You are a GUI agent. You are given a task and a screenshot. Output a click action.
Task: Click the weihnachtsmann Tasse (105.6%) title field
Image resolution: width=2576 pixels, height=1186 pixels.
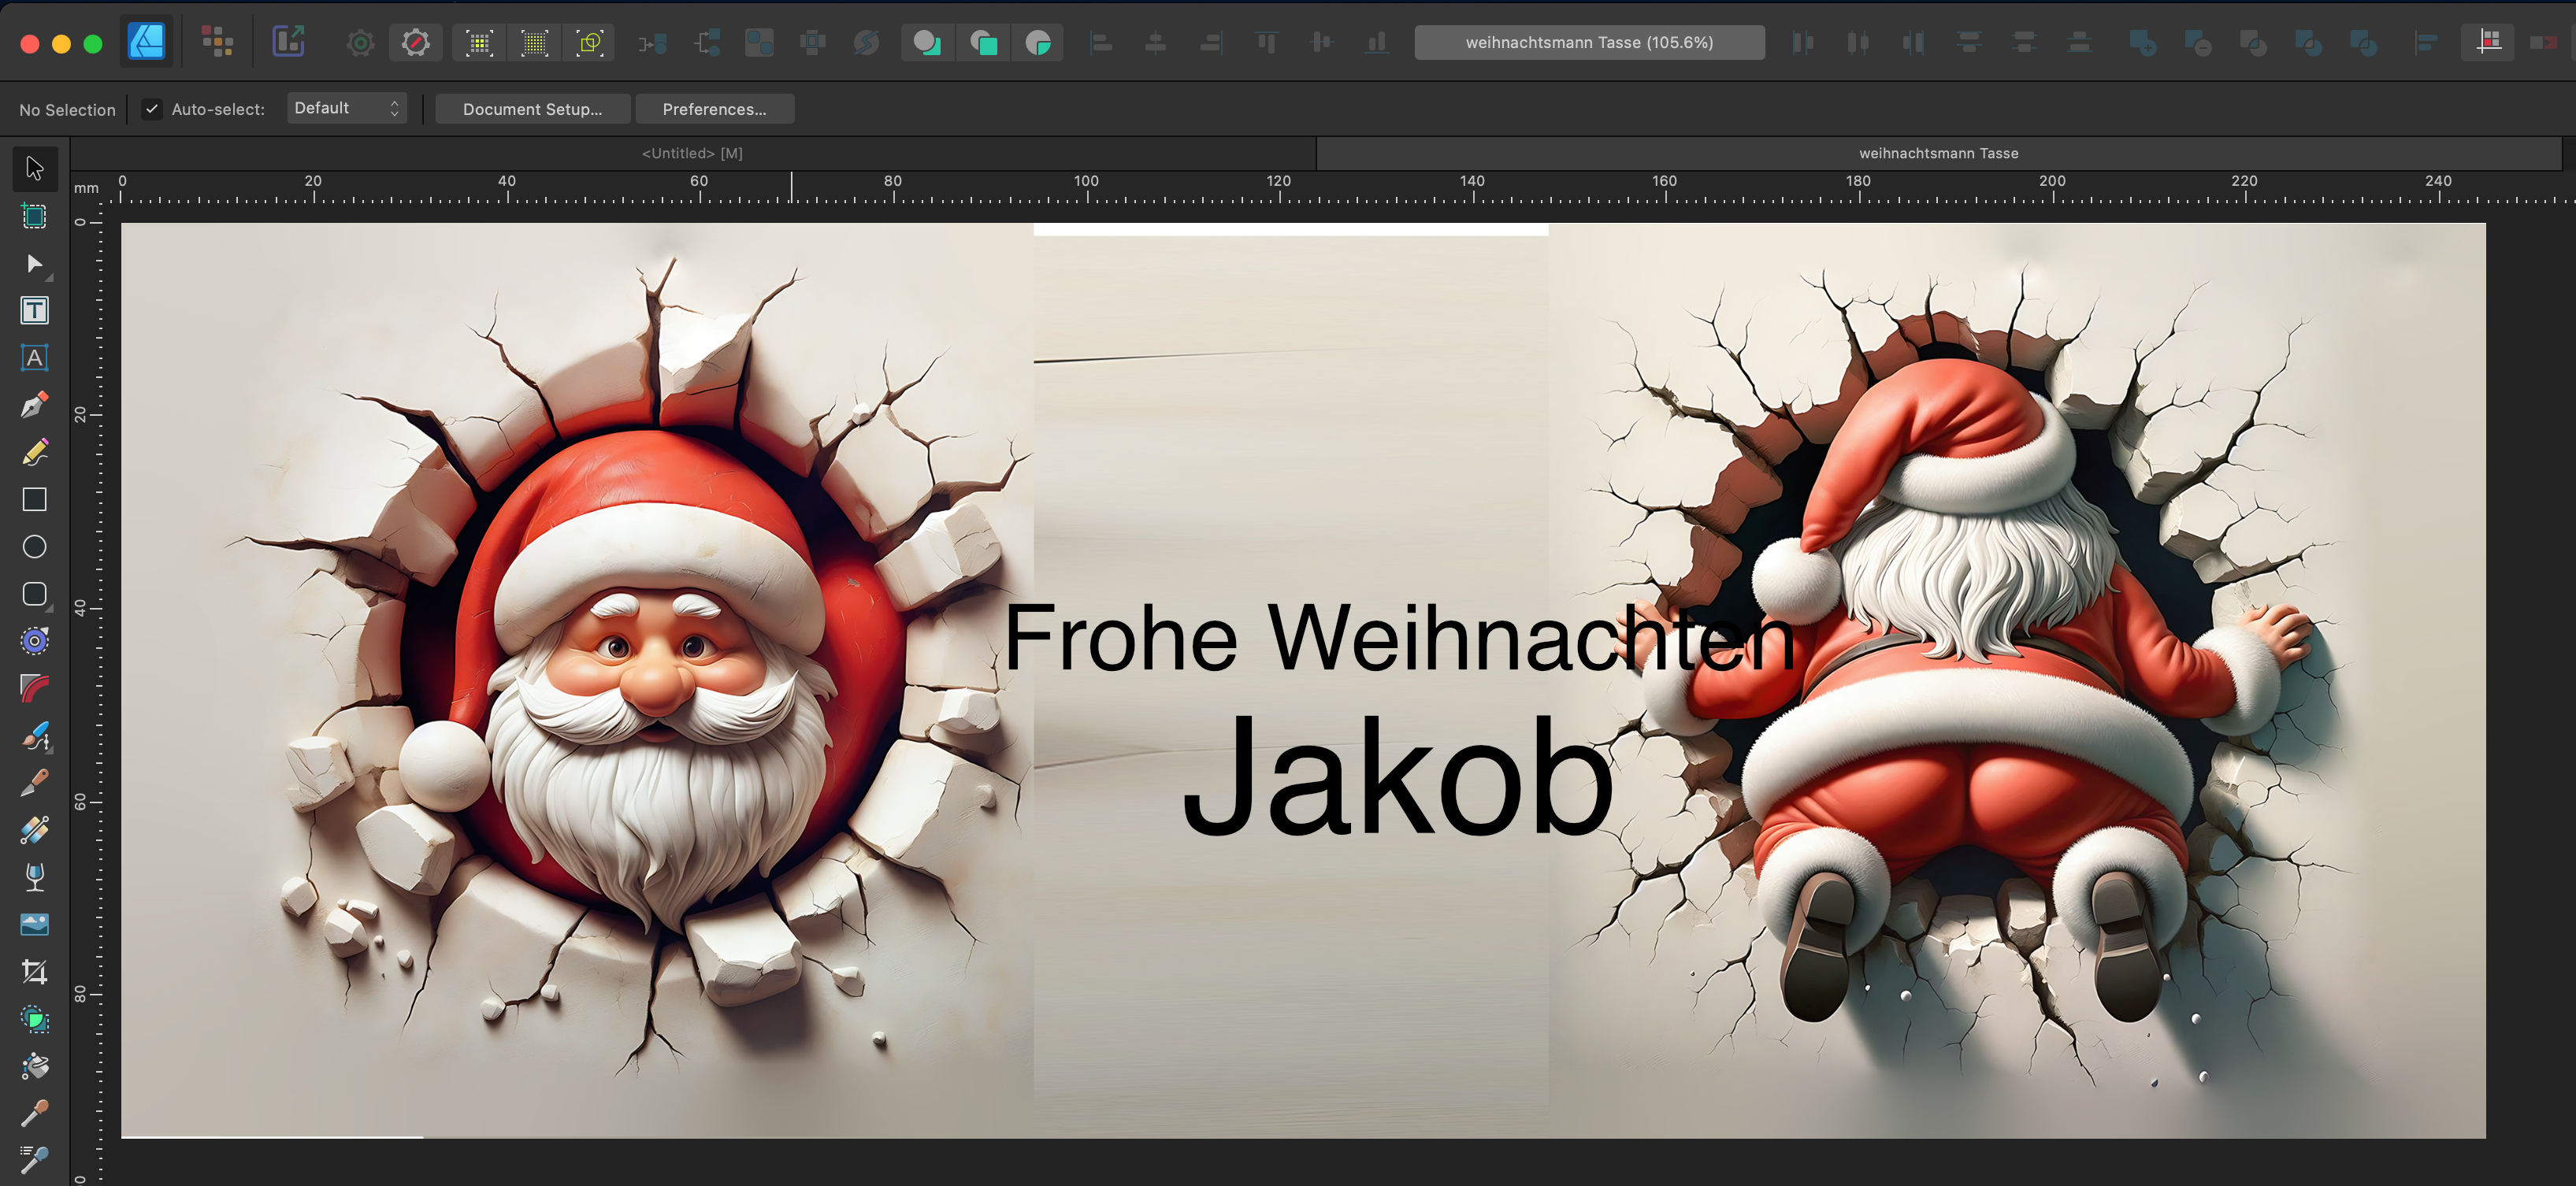click(x=1588, y=42)
